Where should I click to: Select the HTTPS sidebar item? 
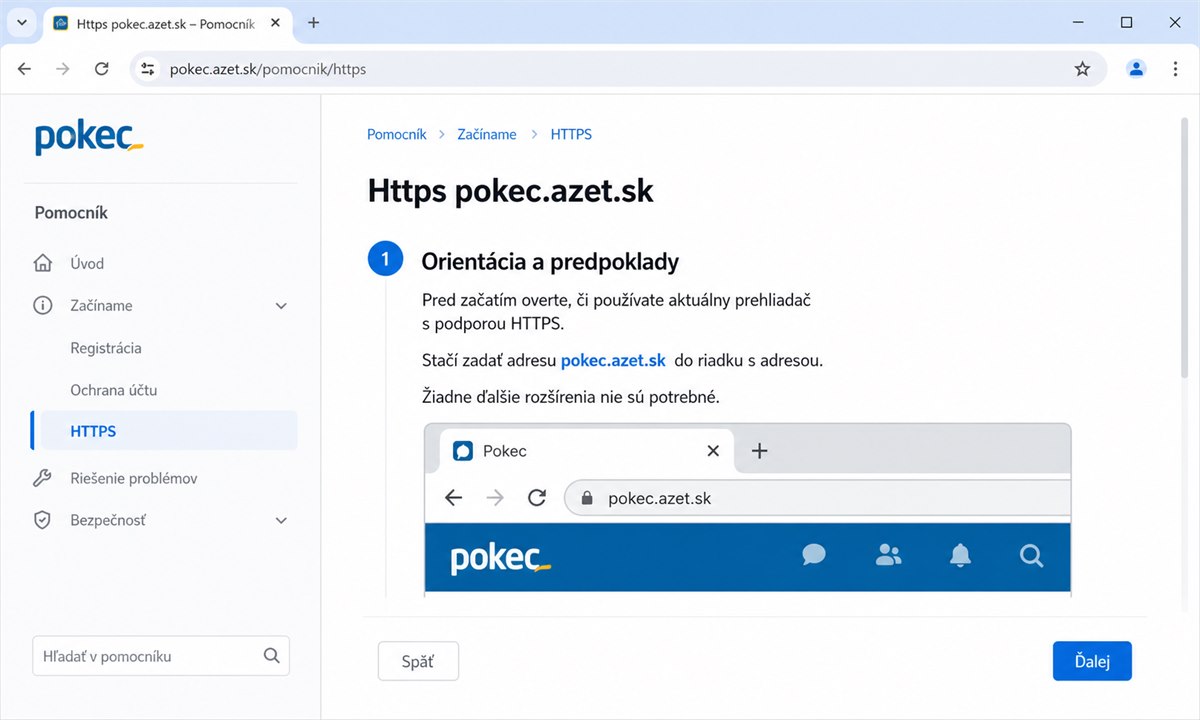click(x=164, y=432)
